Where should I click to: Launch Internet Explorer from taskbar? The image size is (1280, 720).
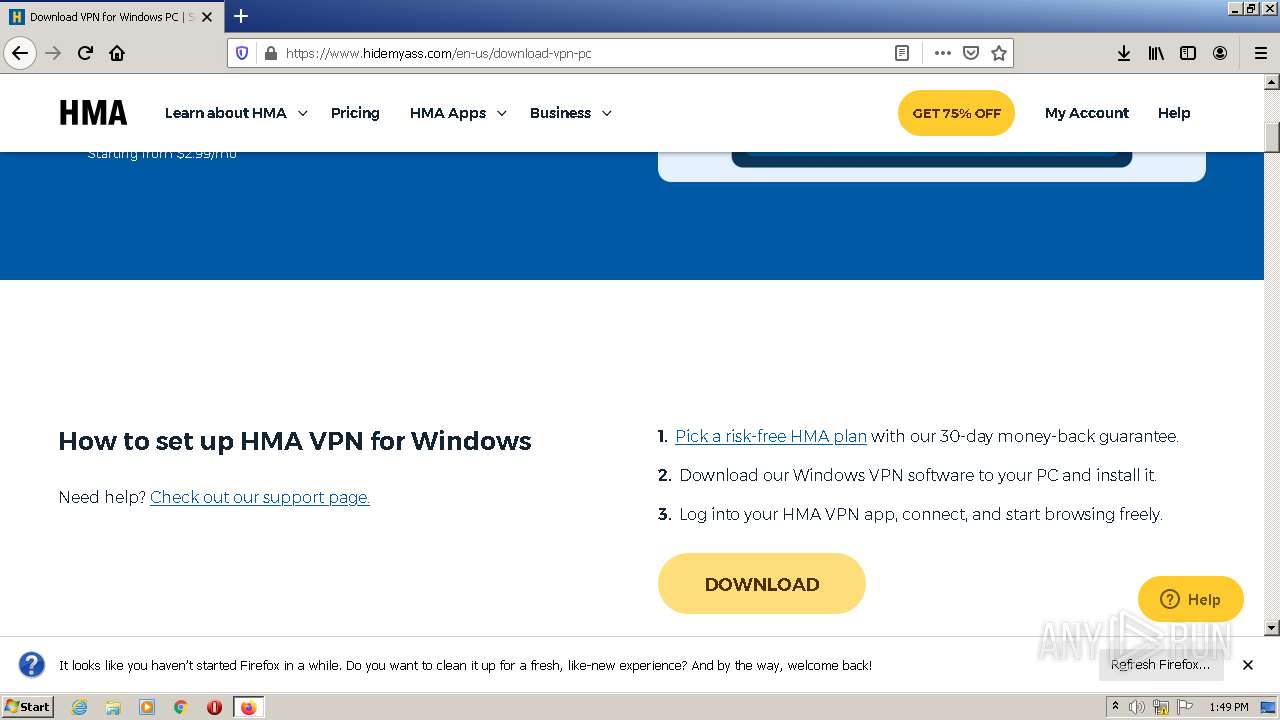tap(79, 707)
